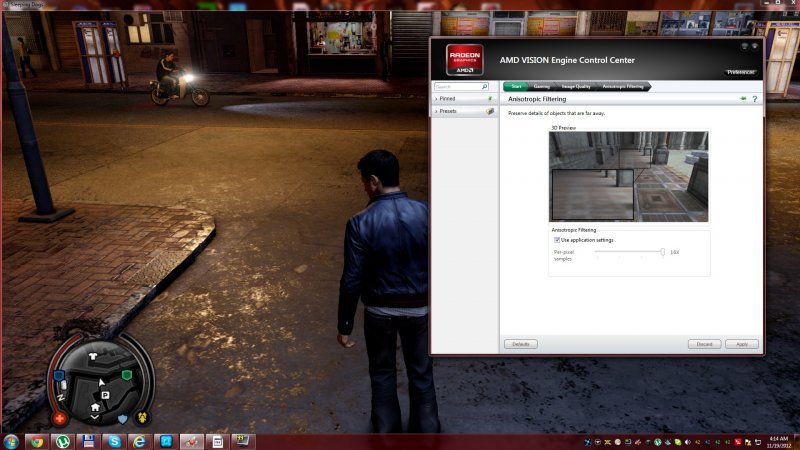Click the fan tray icon

[x=587, y=442]
